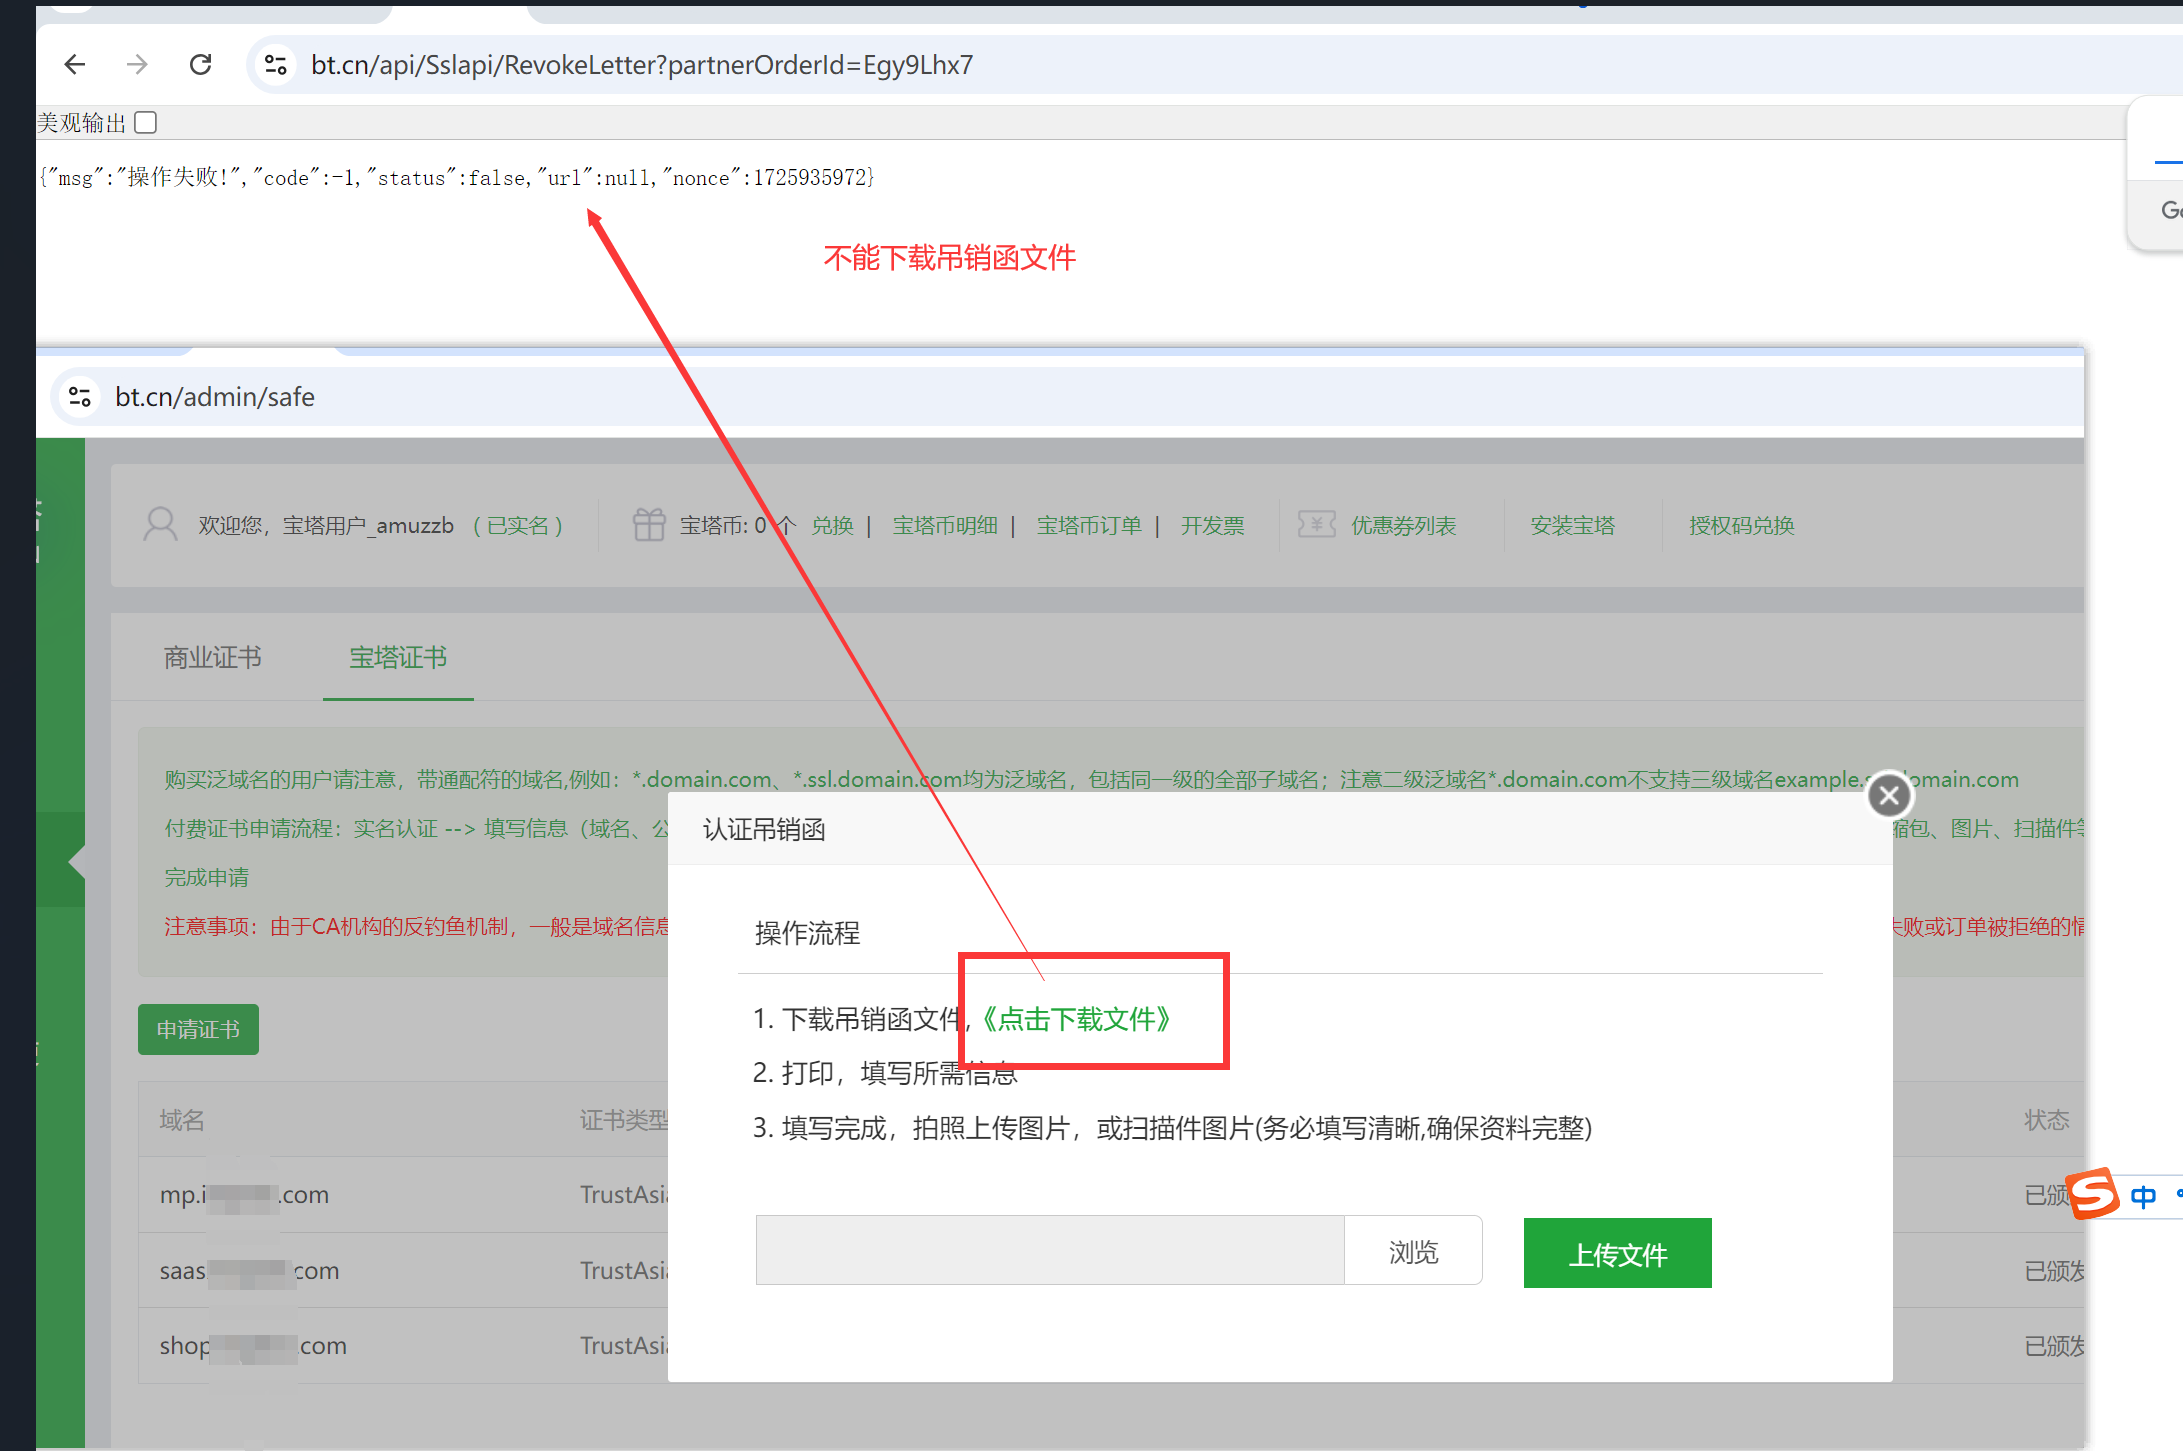Screen dimensions: 2183x1451
Task: Click the 点击下载文件 download link
Action: pyautogui.click(x=1076, y=1019)
